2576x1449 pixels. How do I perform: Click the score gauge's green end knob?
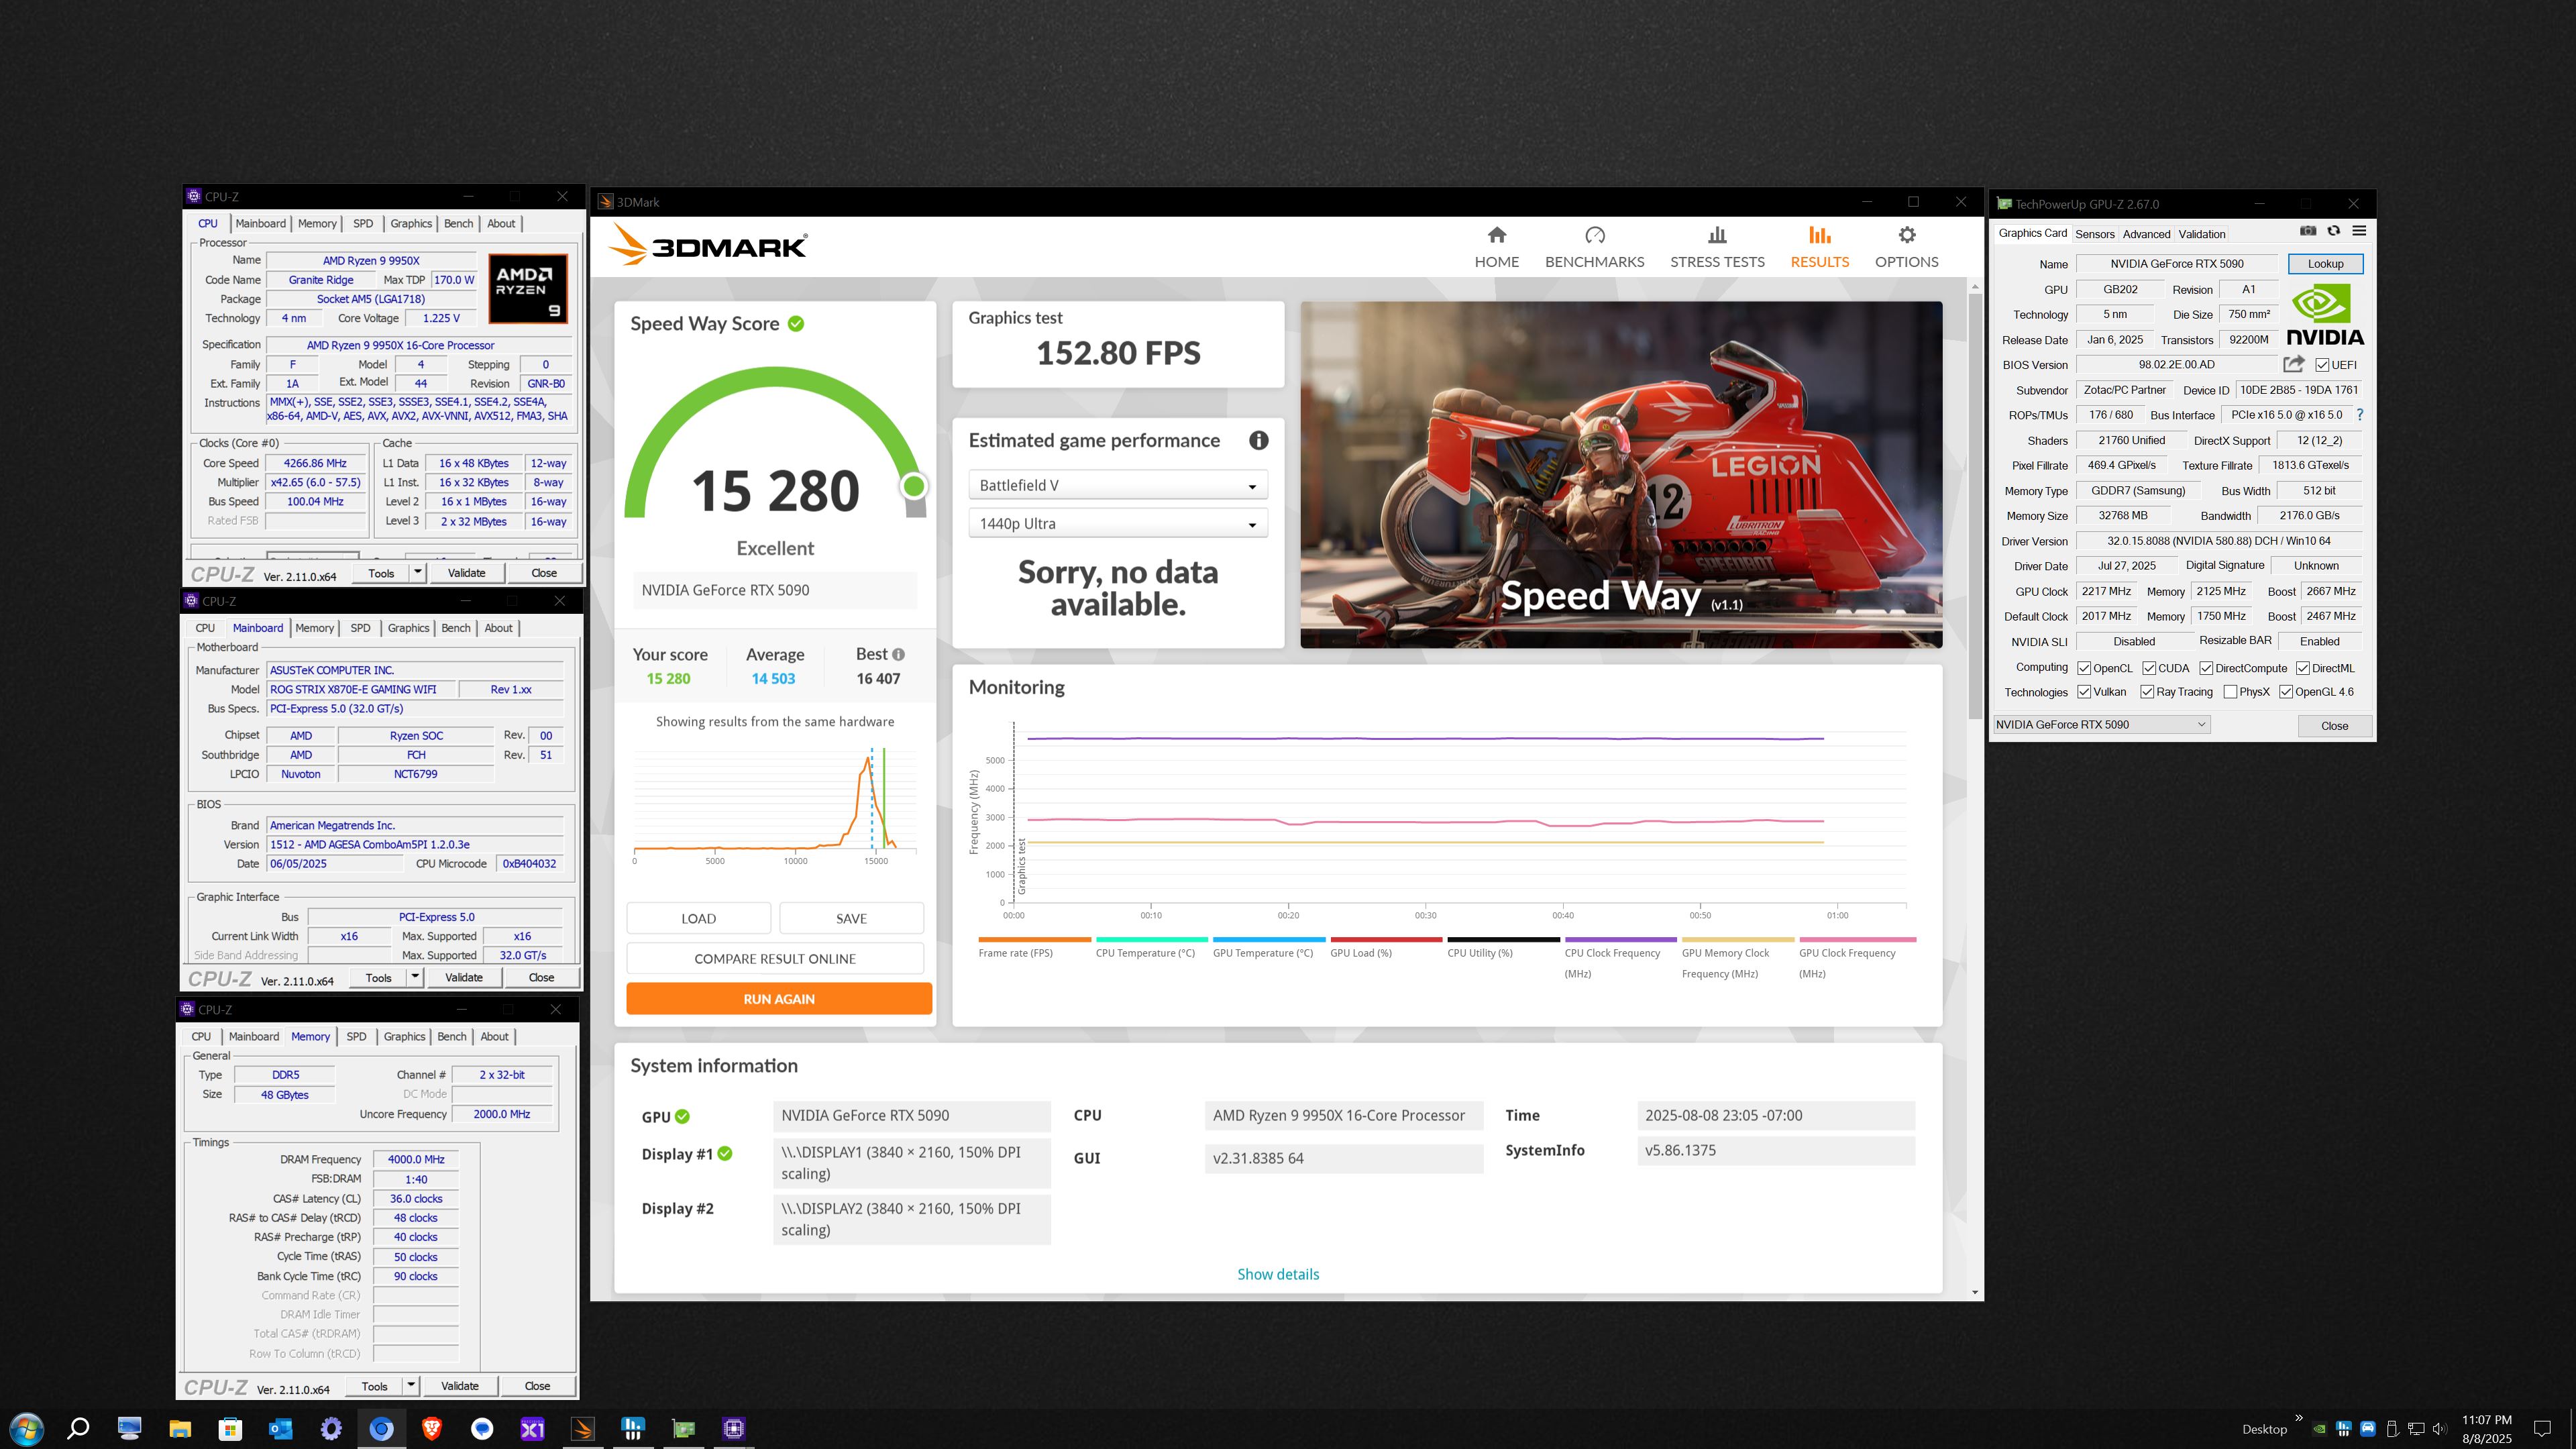(x=913, y=486)
